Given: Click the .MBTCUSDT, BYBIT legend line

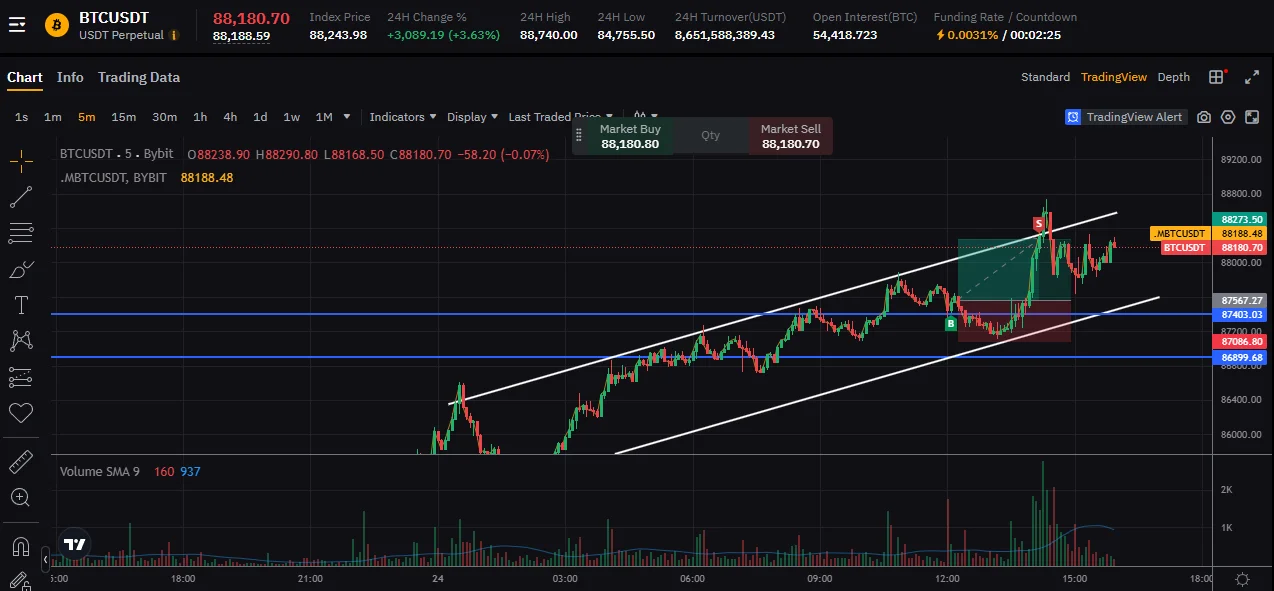Looking at the screenshot, I should (x=113, y=177).
